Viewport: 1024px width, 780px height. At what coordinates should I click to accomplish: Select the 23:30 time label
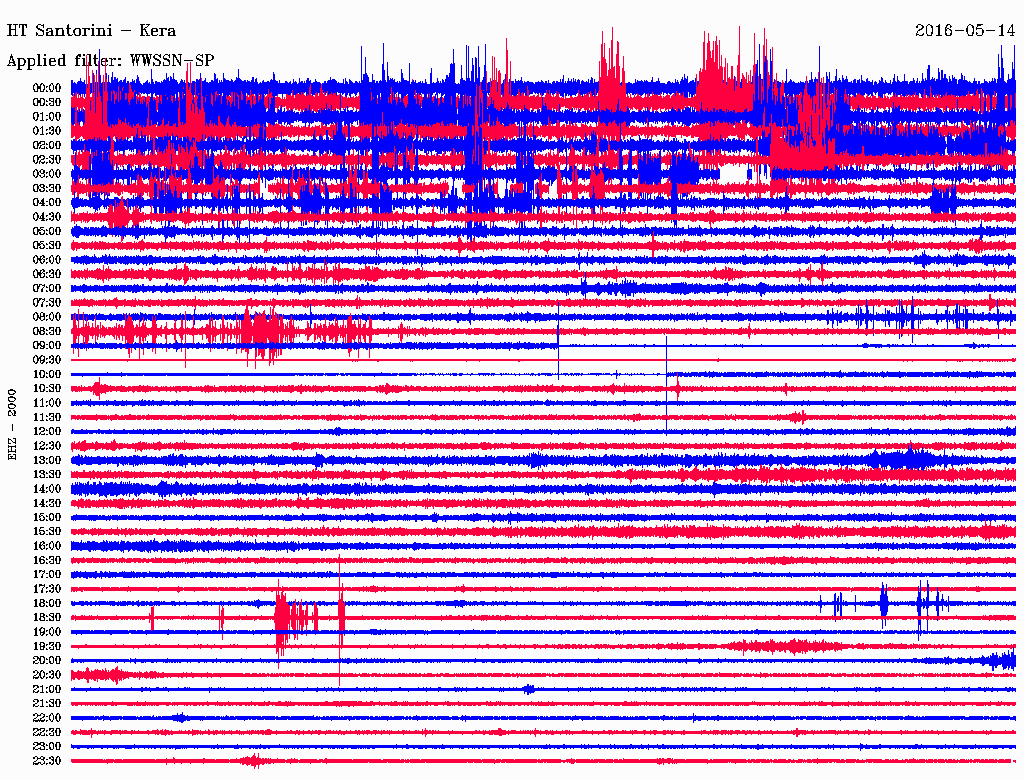(47, 761)
